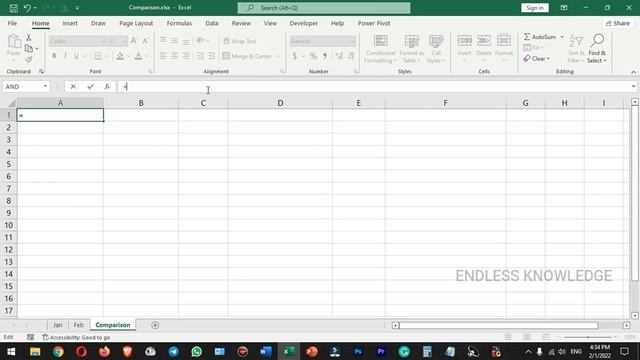The image size is (640, 360).
Task: Toggle Bold formatting
Action: coord(54,56)
